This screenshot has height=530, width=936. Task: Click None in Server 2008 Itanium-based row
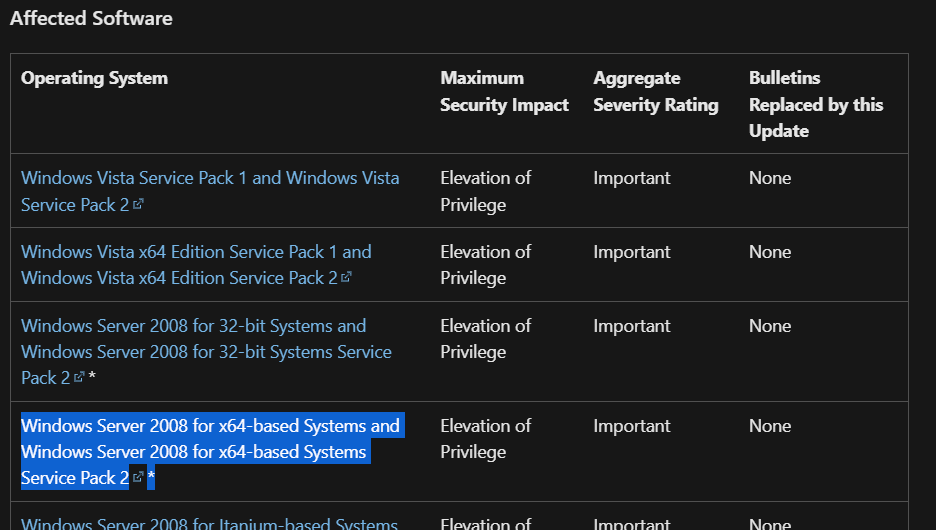pyautogui.click(x=770, y=523)
